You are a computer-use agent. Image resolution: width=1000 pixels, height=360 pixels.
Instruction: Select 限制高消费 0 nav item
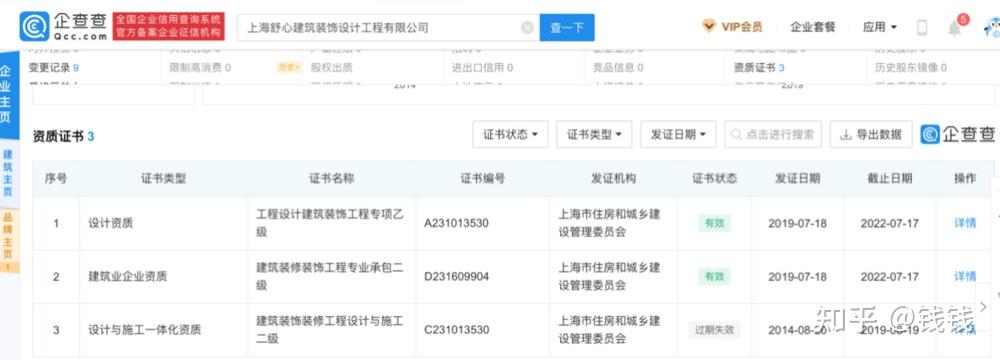[200, 68]
